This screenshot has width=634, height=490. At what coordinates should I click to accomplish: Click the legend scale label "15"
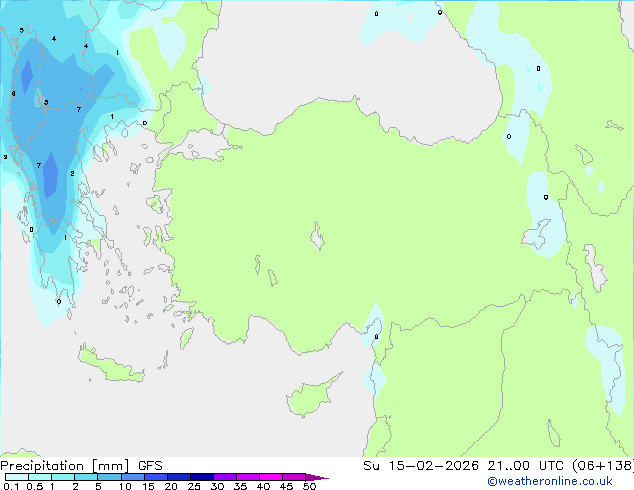[148, 486]
